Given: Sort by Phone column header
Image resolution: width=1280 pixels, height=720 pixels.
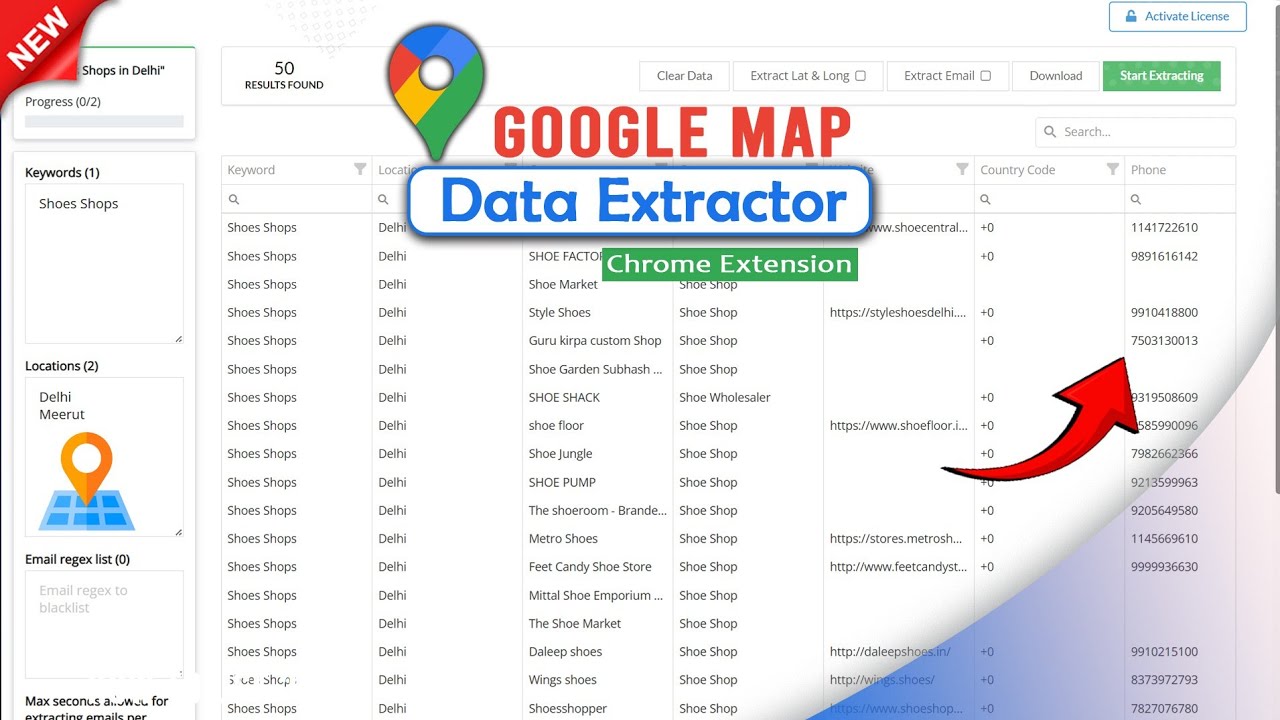Looking at the screenshot, I should 1148,170.
